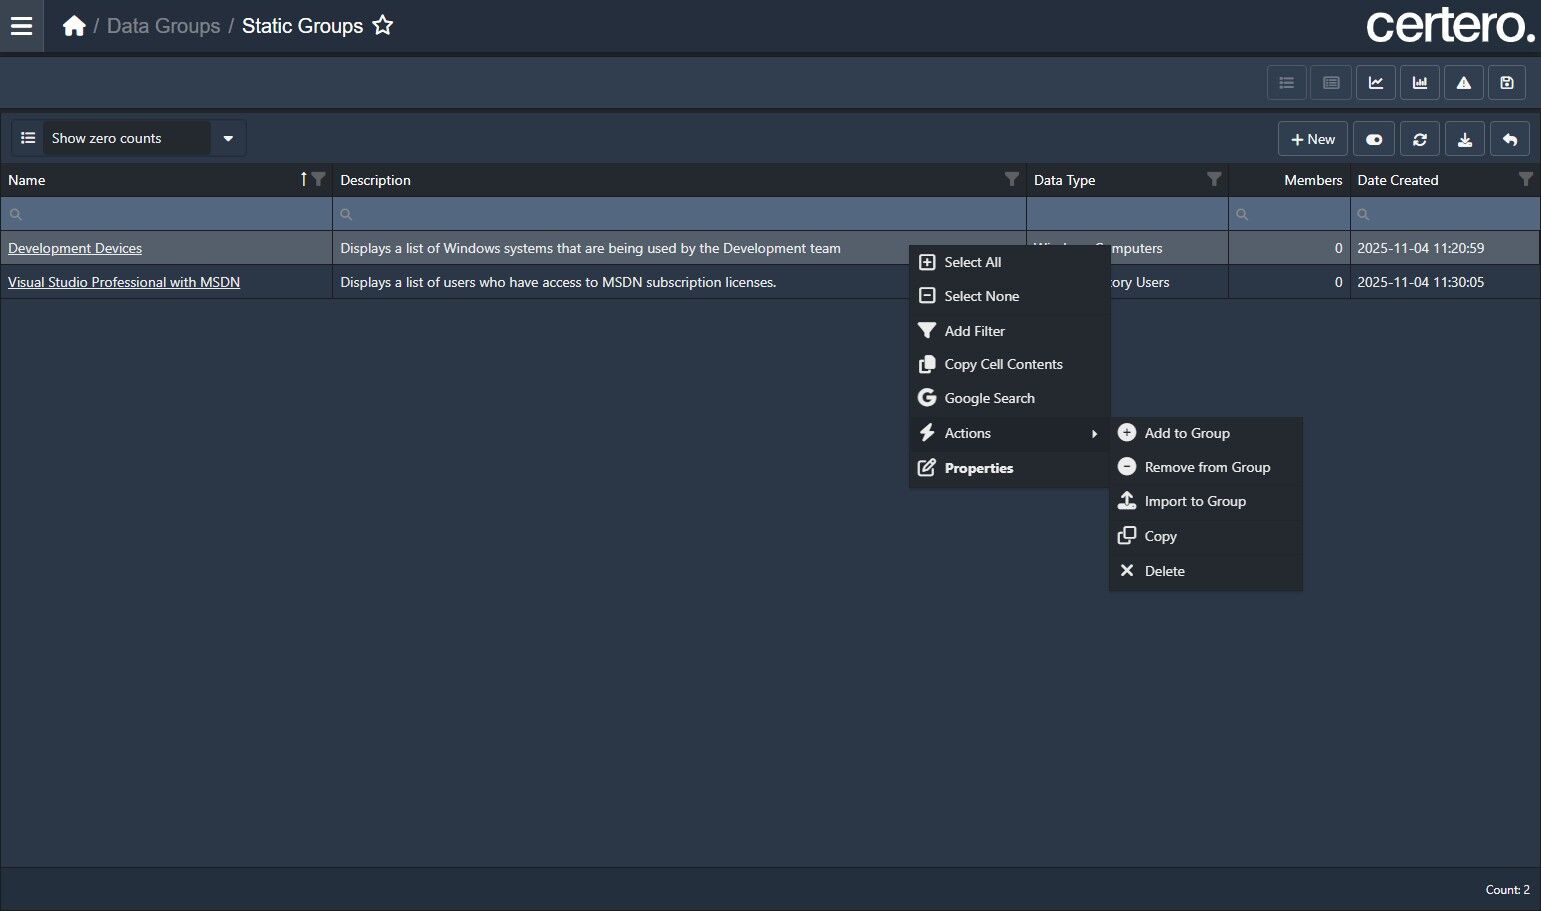Click the save view floppy disk icon
The height and width of the screenshot is (911, 1541).
coord(1507,83)
